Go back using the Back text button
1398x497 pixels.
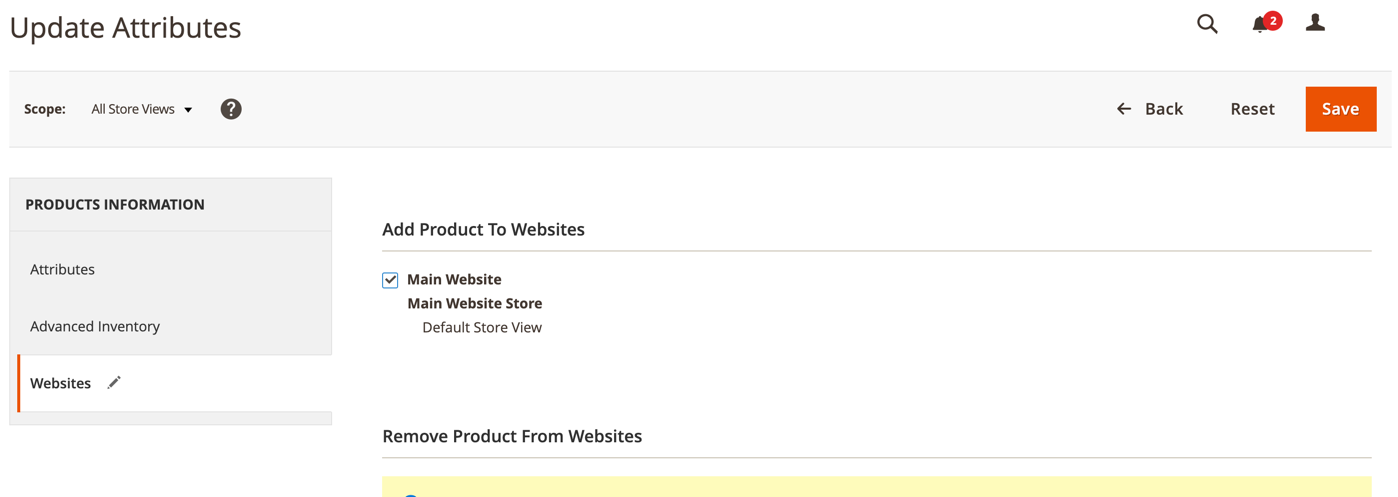tap(1164, 109)
